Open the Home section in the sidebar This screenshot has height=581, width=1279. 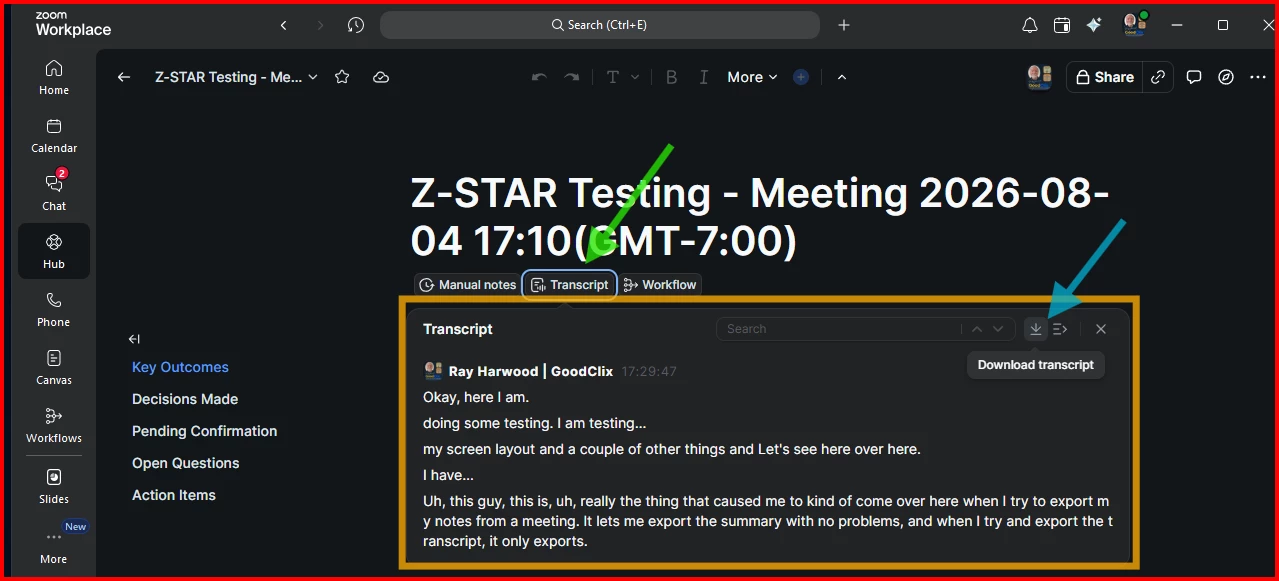pos(54,77)
